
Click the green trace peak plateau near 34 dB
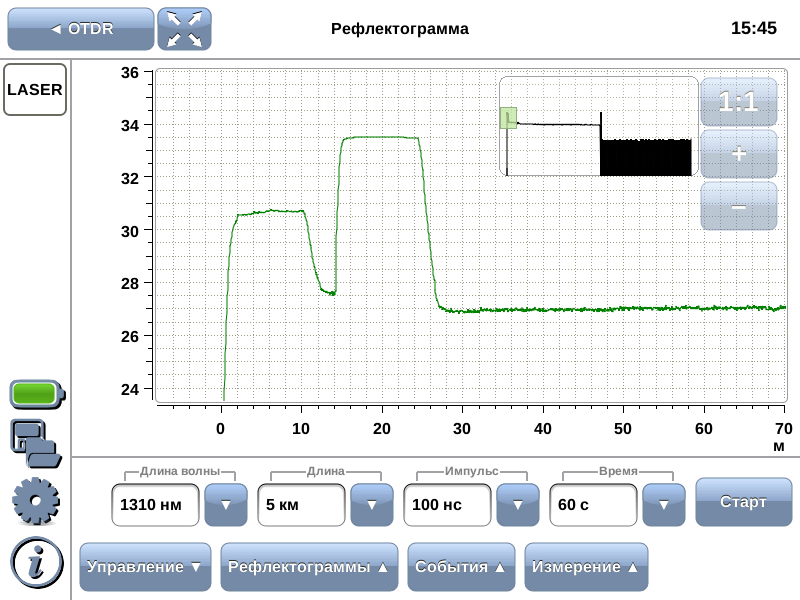tap(380, 137)
